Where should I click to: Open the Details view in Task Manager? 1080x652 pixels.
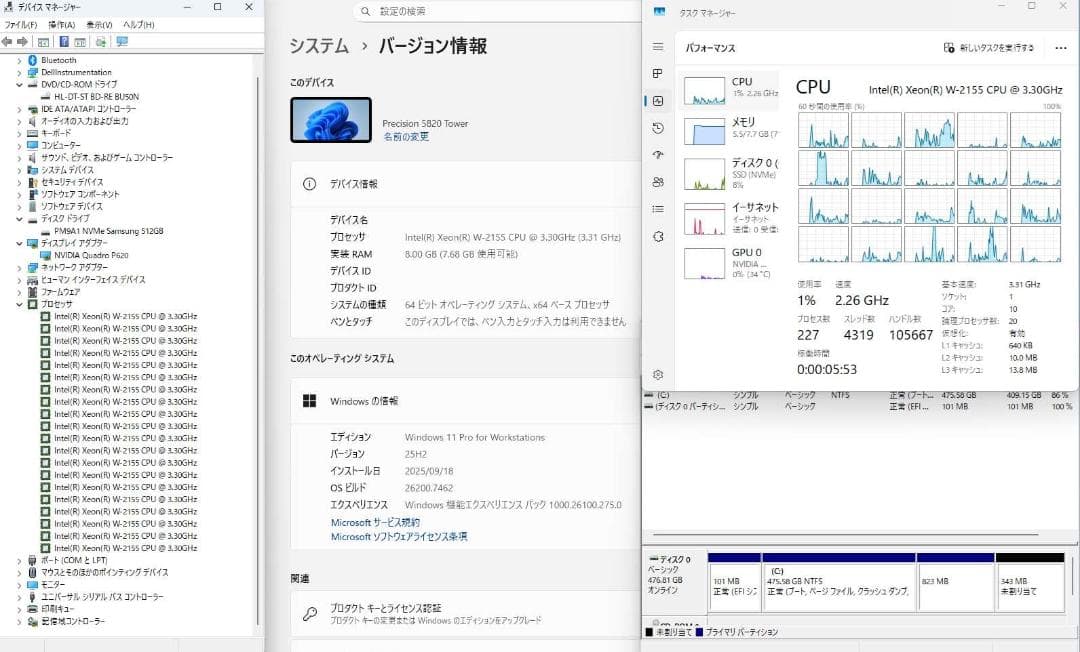pos(658,209)
